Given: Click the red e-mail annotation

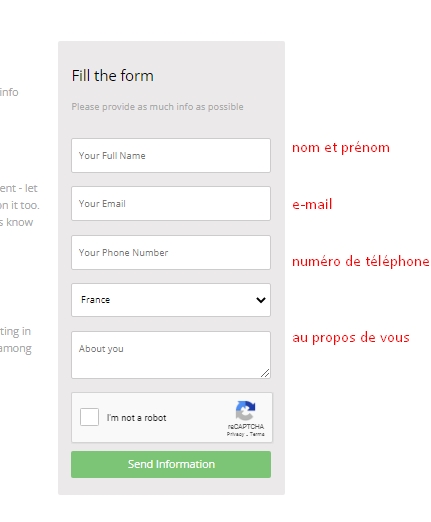Looking at the screenshot, I should (x=312, y=204).
